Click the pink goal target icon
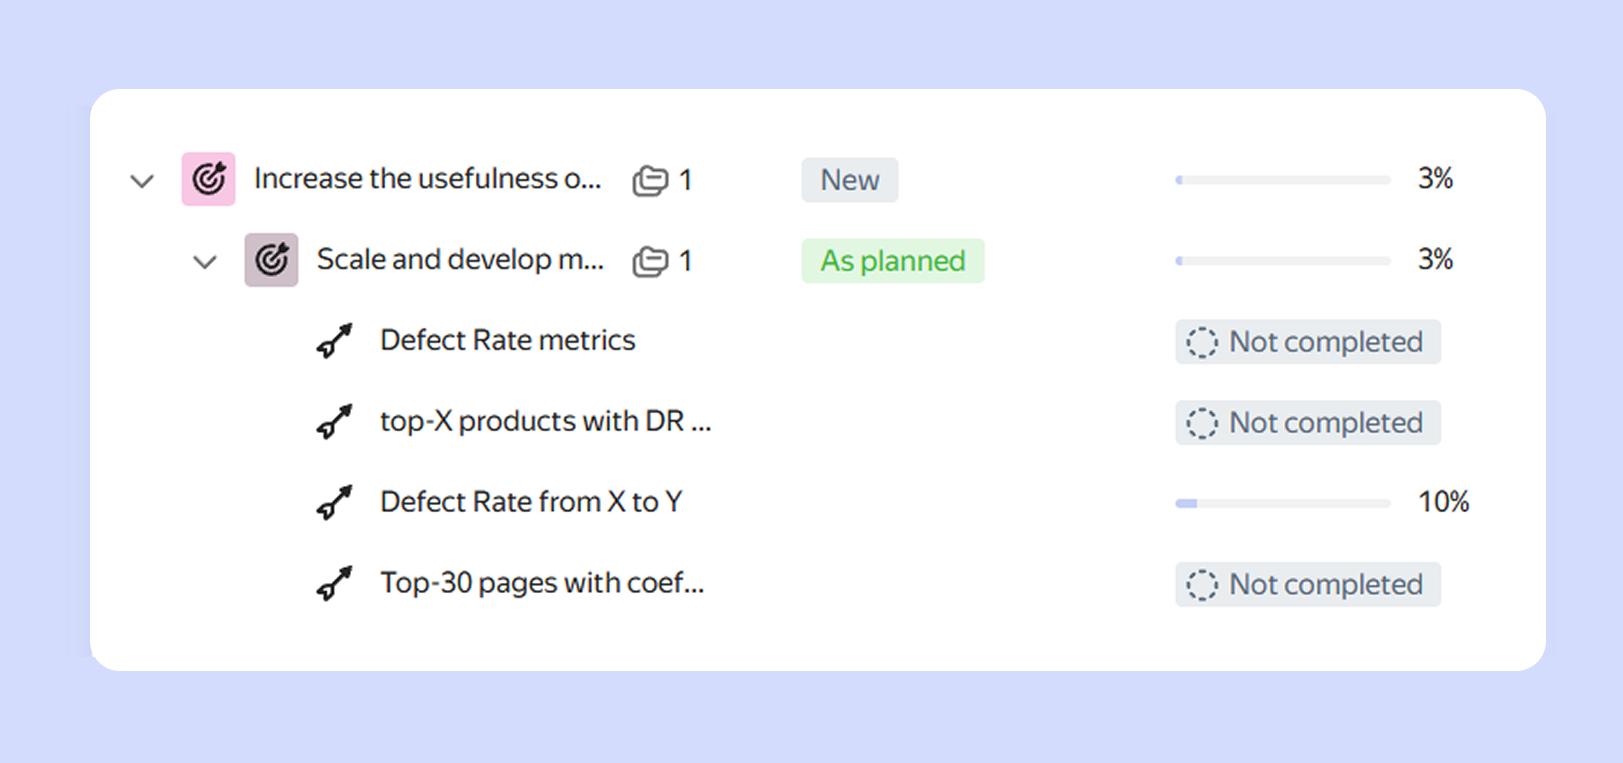This screenshot has height=763, width=1623. [208, 179]
